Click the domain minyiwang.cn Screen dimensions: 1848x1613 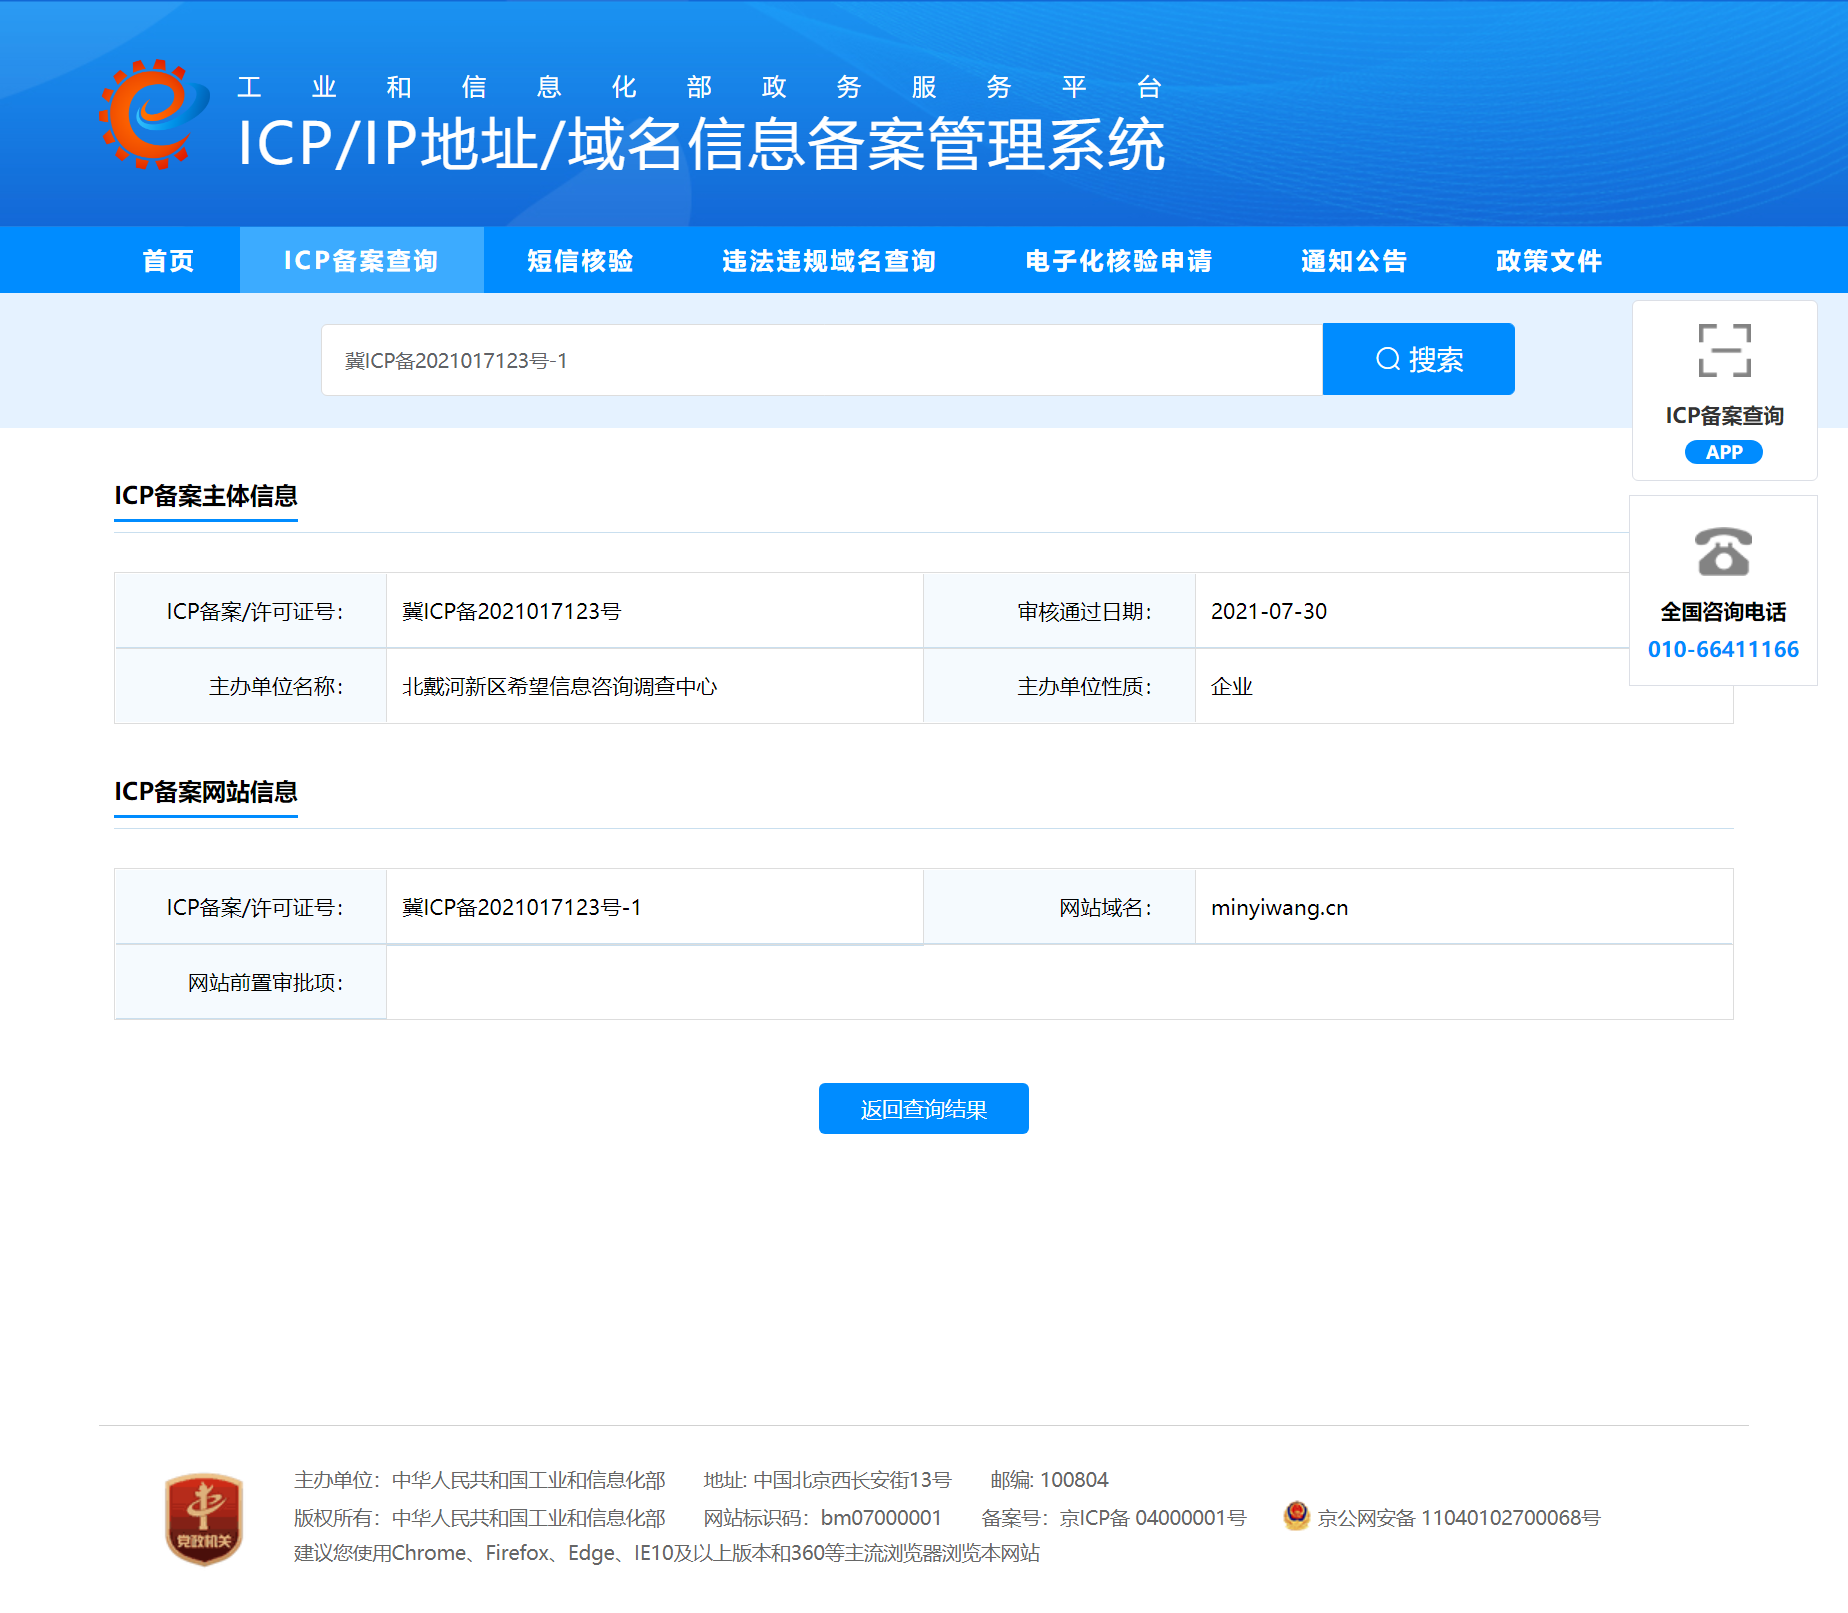(x=1279, y=908)
